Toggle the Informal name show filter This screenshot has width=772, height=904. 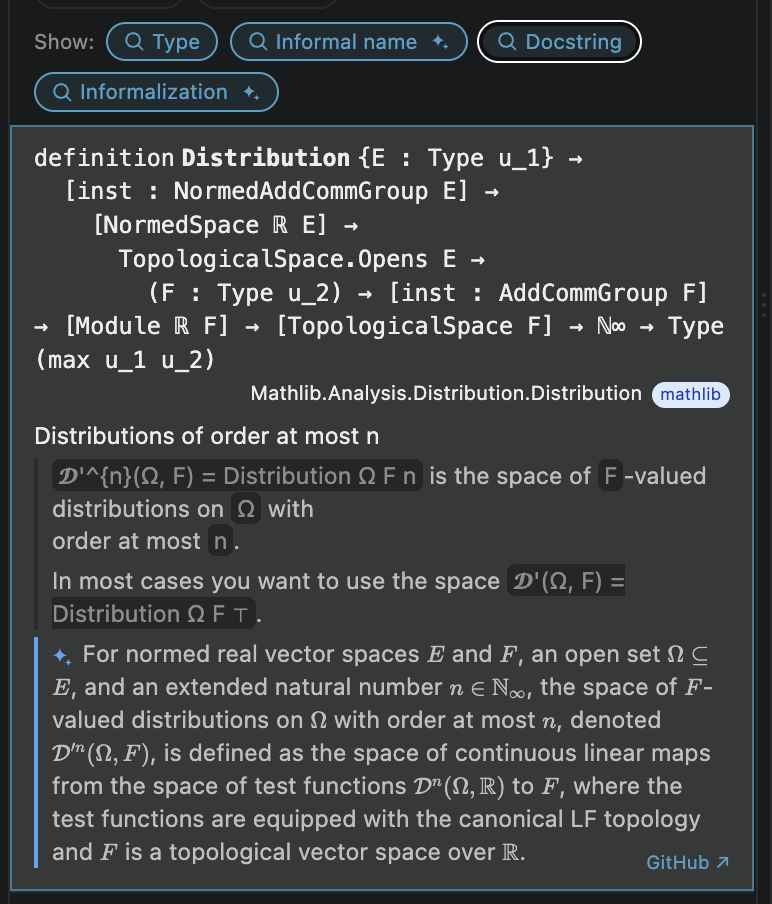pos(348,42)
